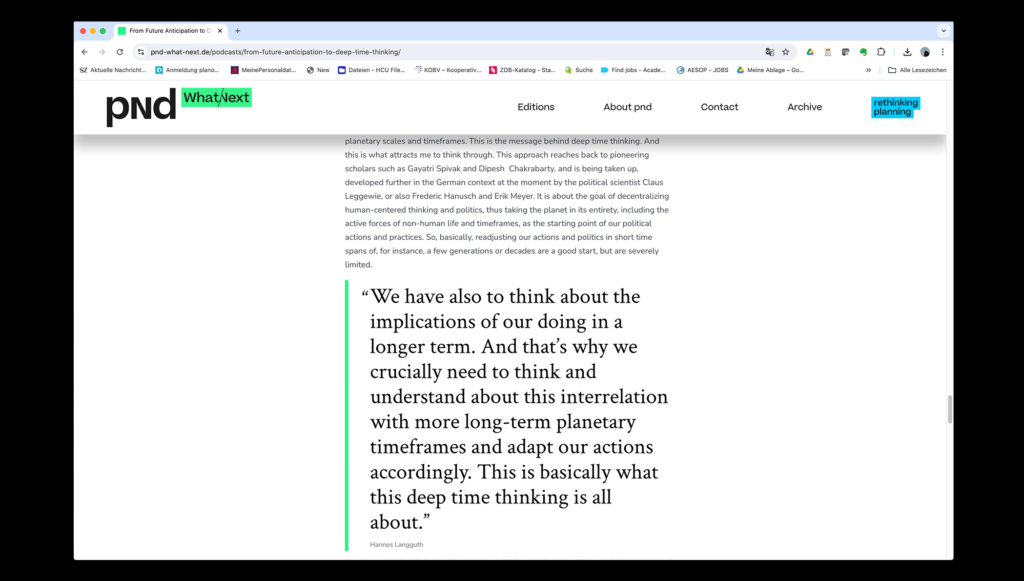Click the About pnd navigation link

click(627, 107)
